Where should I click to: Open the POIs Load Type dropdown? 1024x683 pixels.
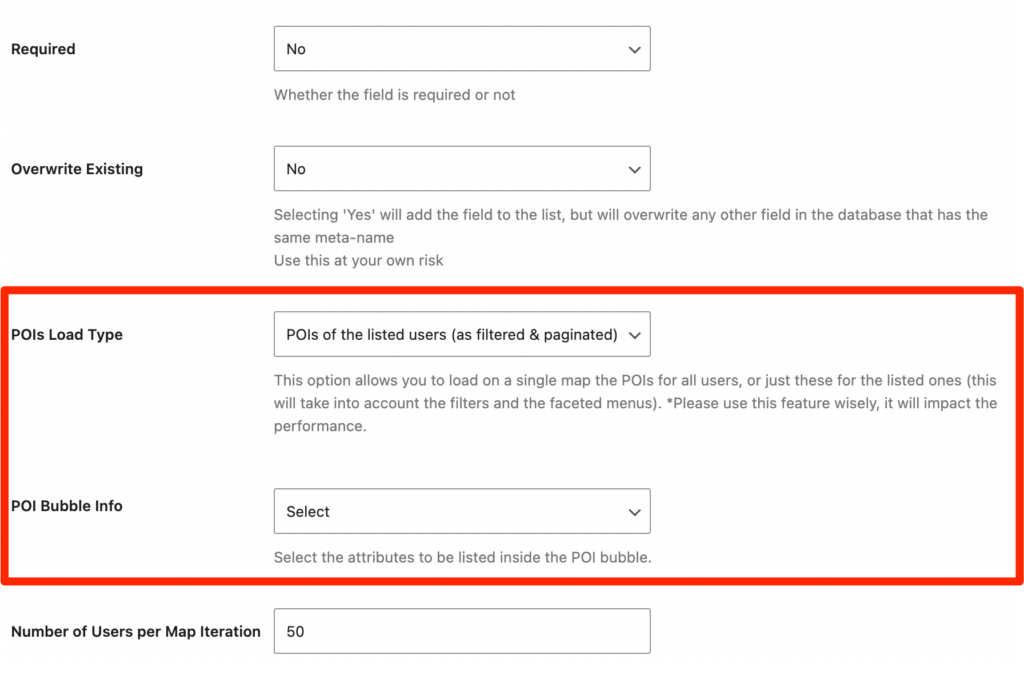[462, 334]
